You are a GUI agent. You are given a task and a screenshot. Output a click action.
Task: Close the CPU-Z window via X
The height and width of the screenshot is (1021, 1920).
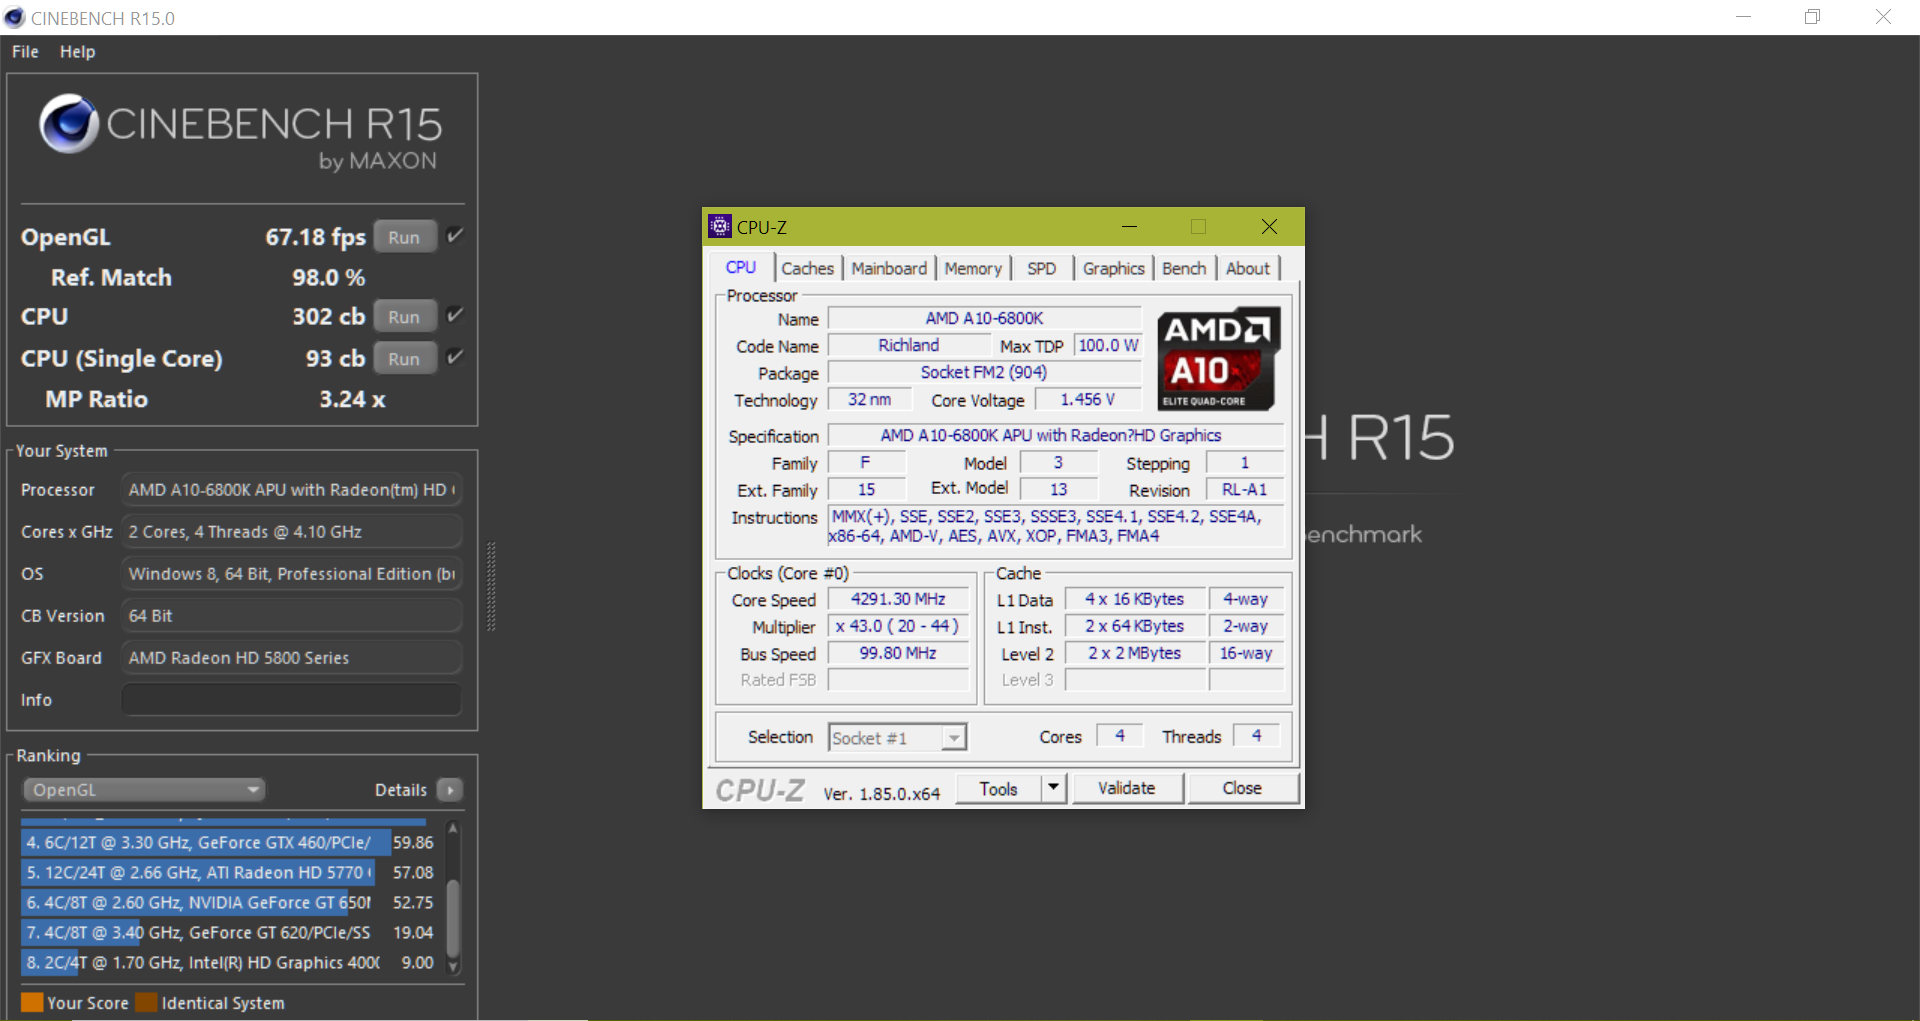pyautogui.click(x=1269, y=227)
